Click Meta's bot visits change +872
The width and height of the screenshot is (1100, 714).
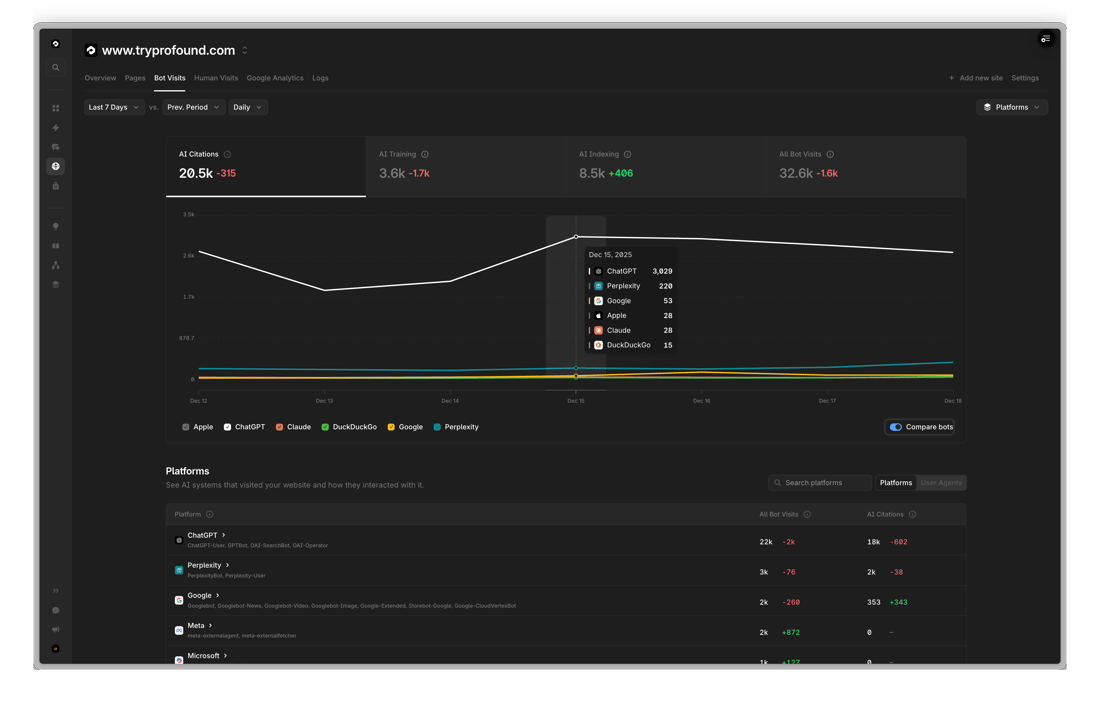[791, 632]
